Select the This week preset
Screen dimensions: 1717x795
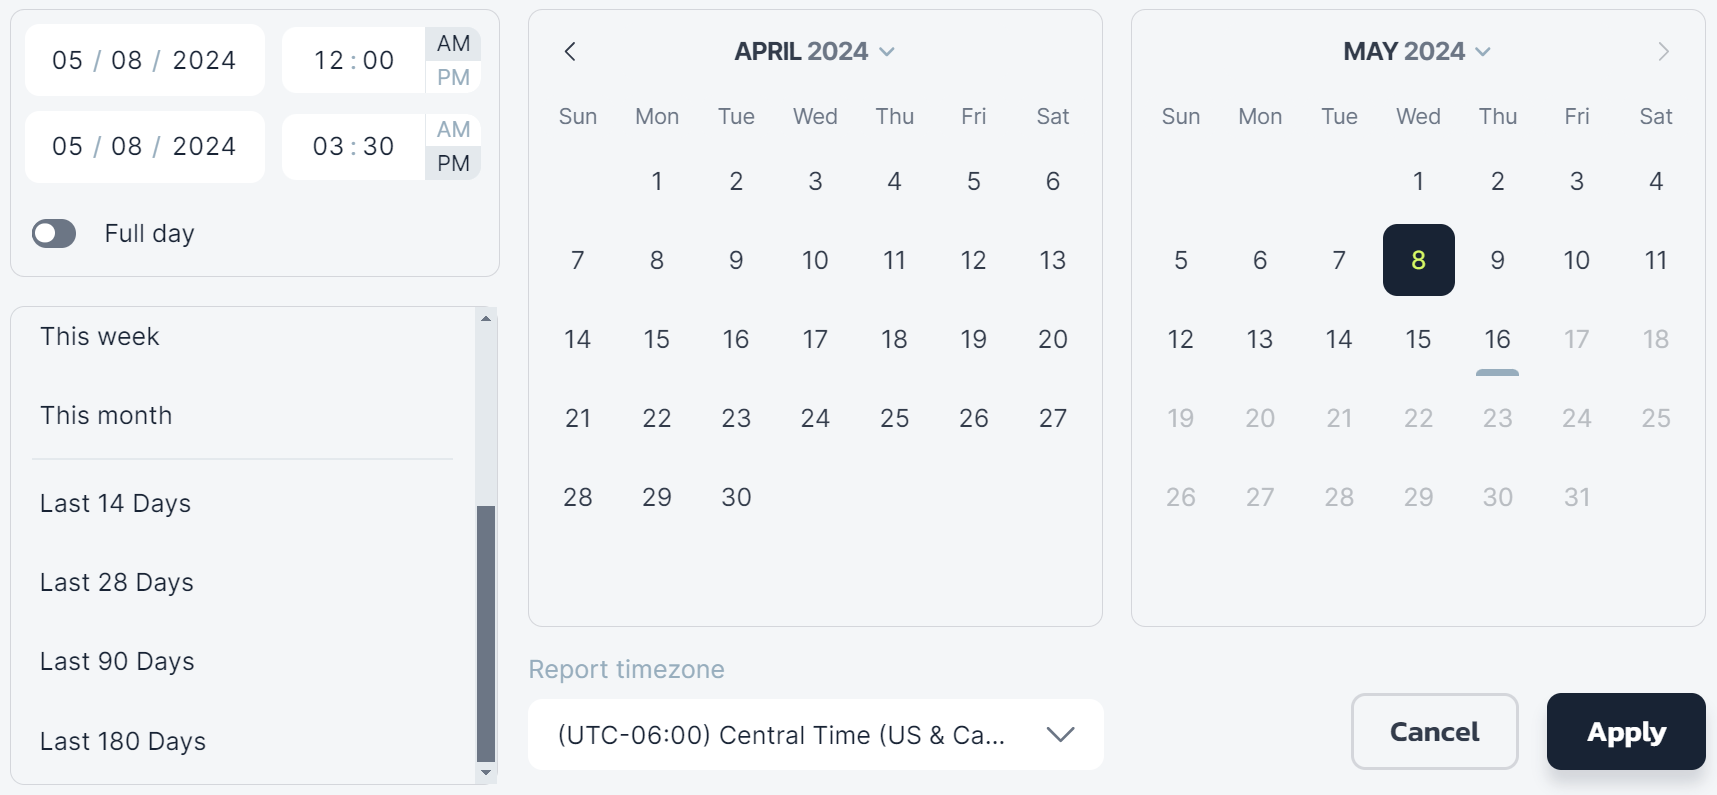coord(100,337)
